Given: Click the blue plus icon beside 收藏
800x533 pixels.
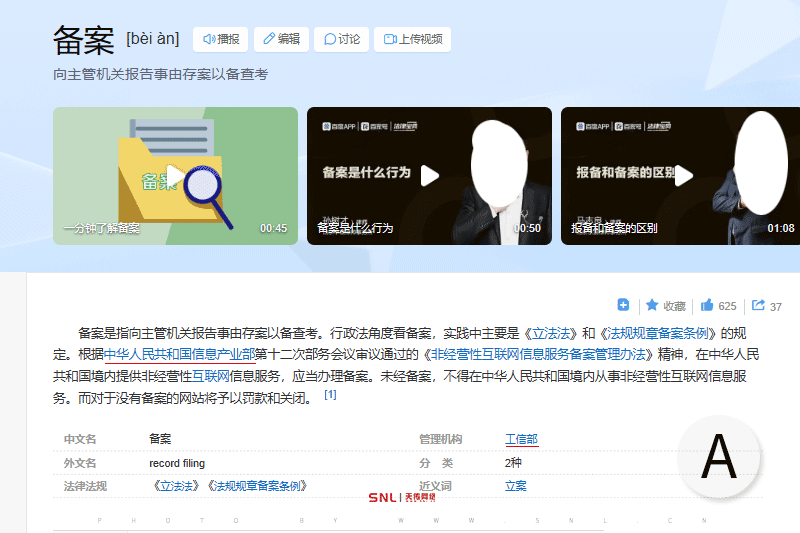Looking at the screenshot, I should 623,305.
